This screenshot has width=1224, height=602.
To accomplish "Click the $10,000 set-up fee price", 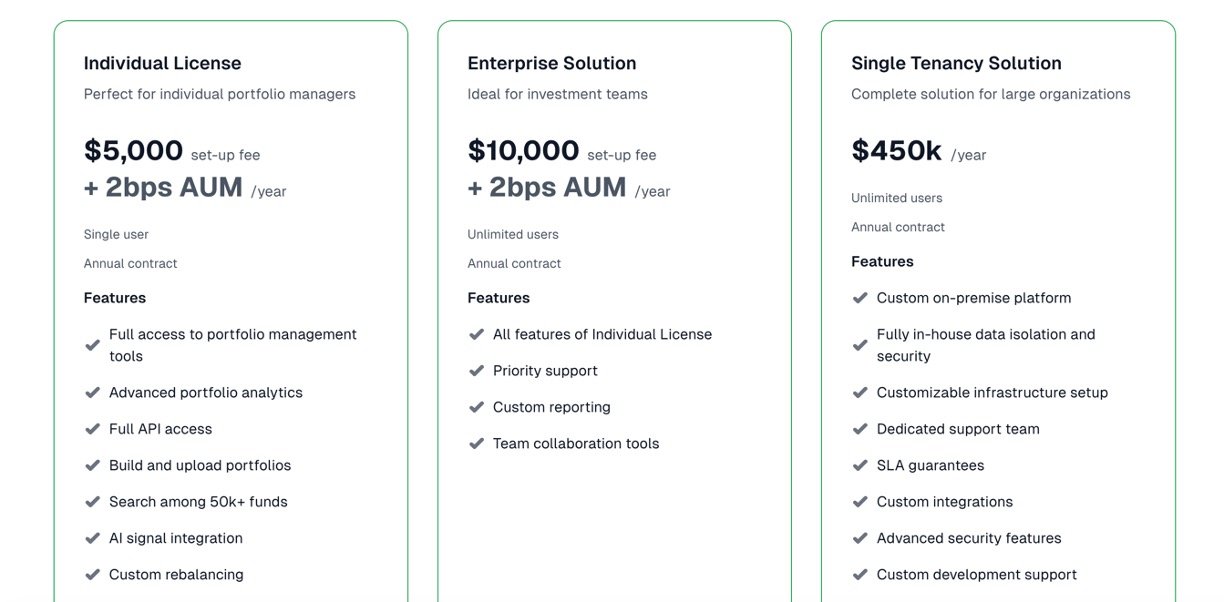I will tap(523, 150).
